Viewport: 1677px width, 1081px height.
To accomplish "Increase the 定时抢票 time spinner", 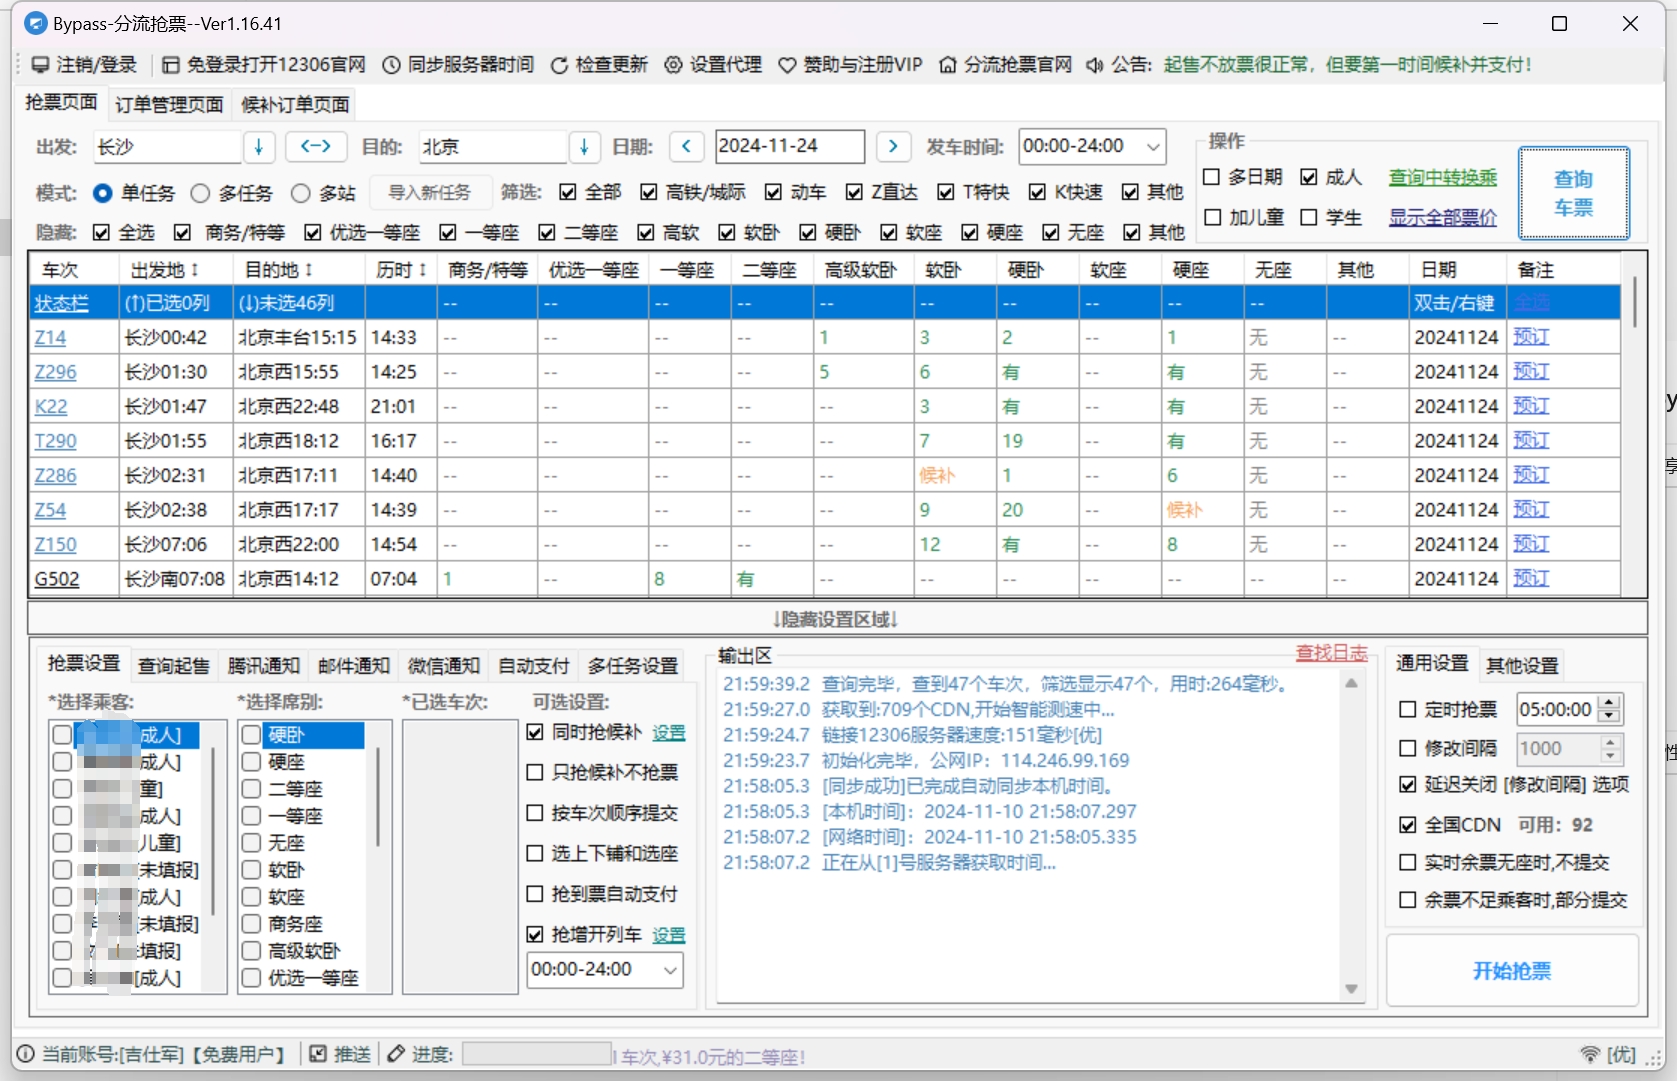I will click(x=1609, y=703).
